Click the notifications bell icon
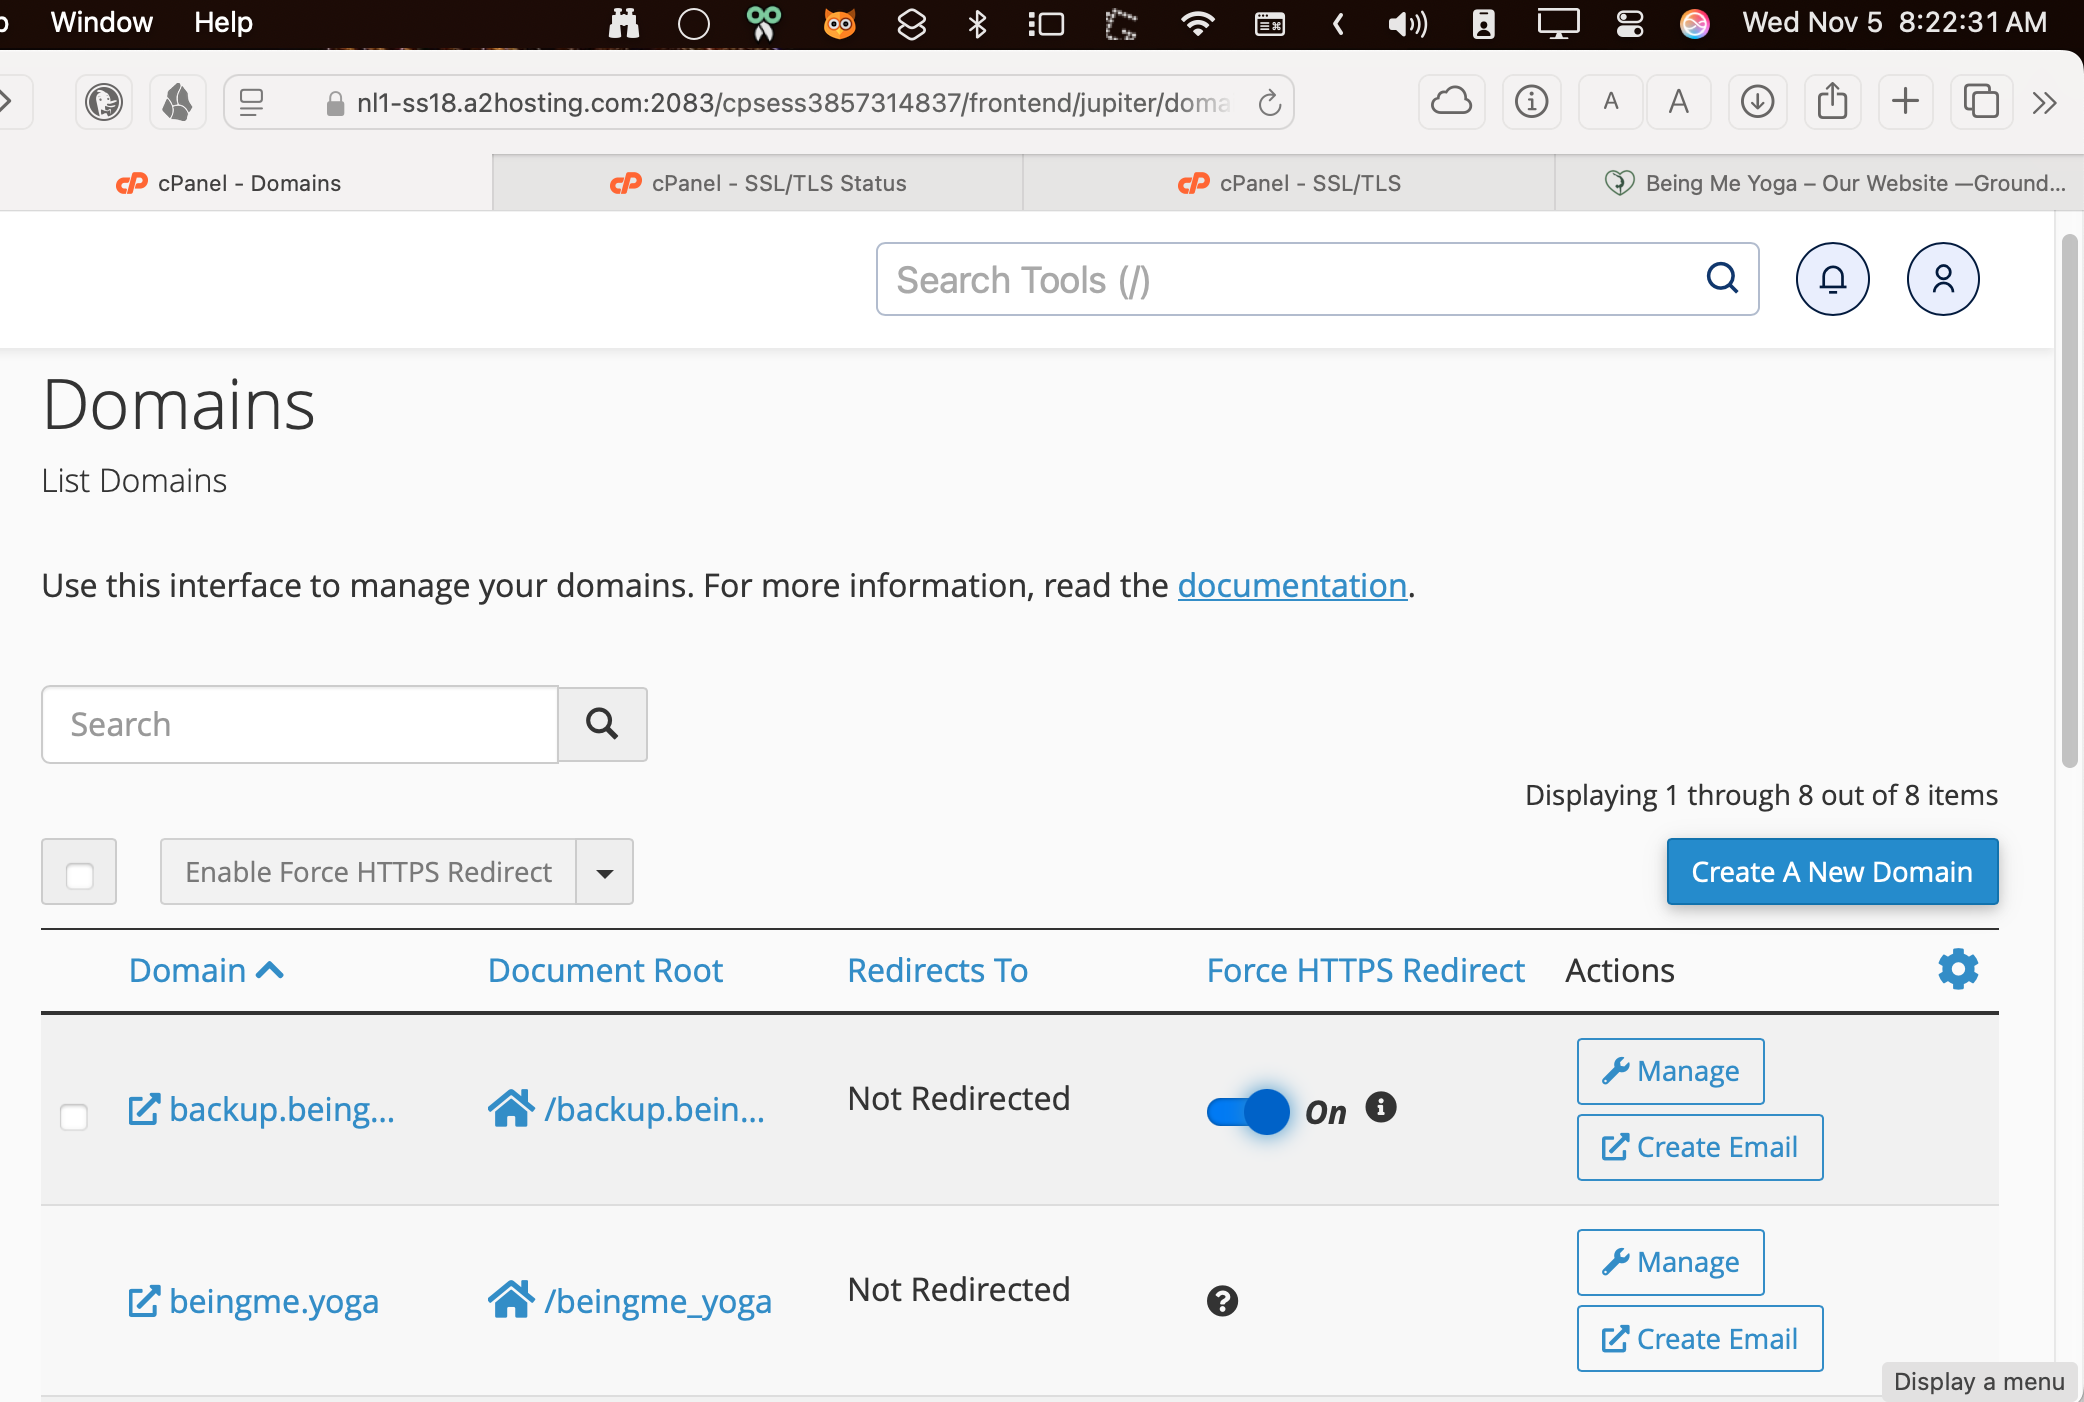 pyautogui.click(x=1832, y=279)
